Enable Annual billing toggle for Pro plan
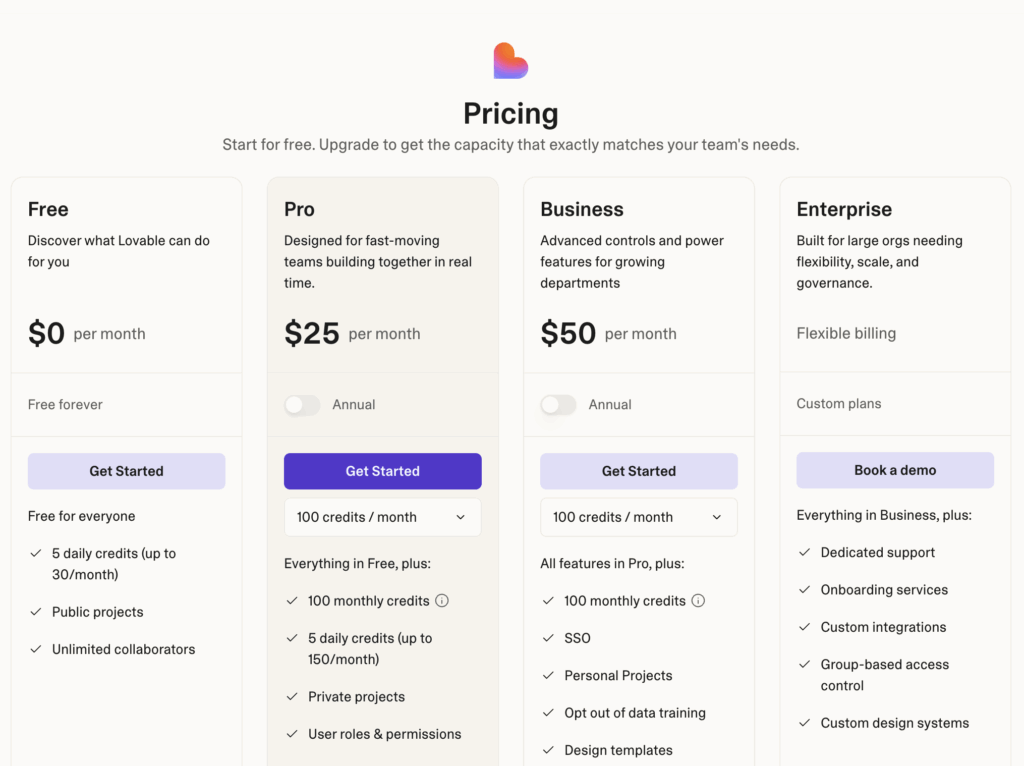Screen dimensions: 1024x766 click(302, 405)
